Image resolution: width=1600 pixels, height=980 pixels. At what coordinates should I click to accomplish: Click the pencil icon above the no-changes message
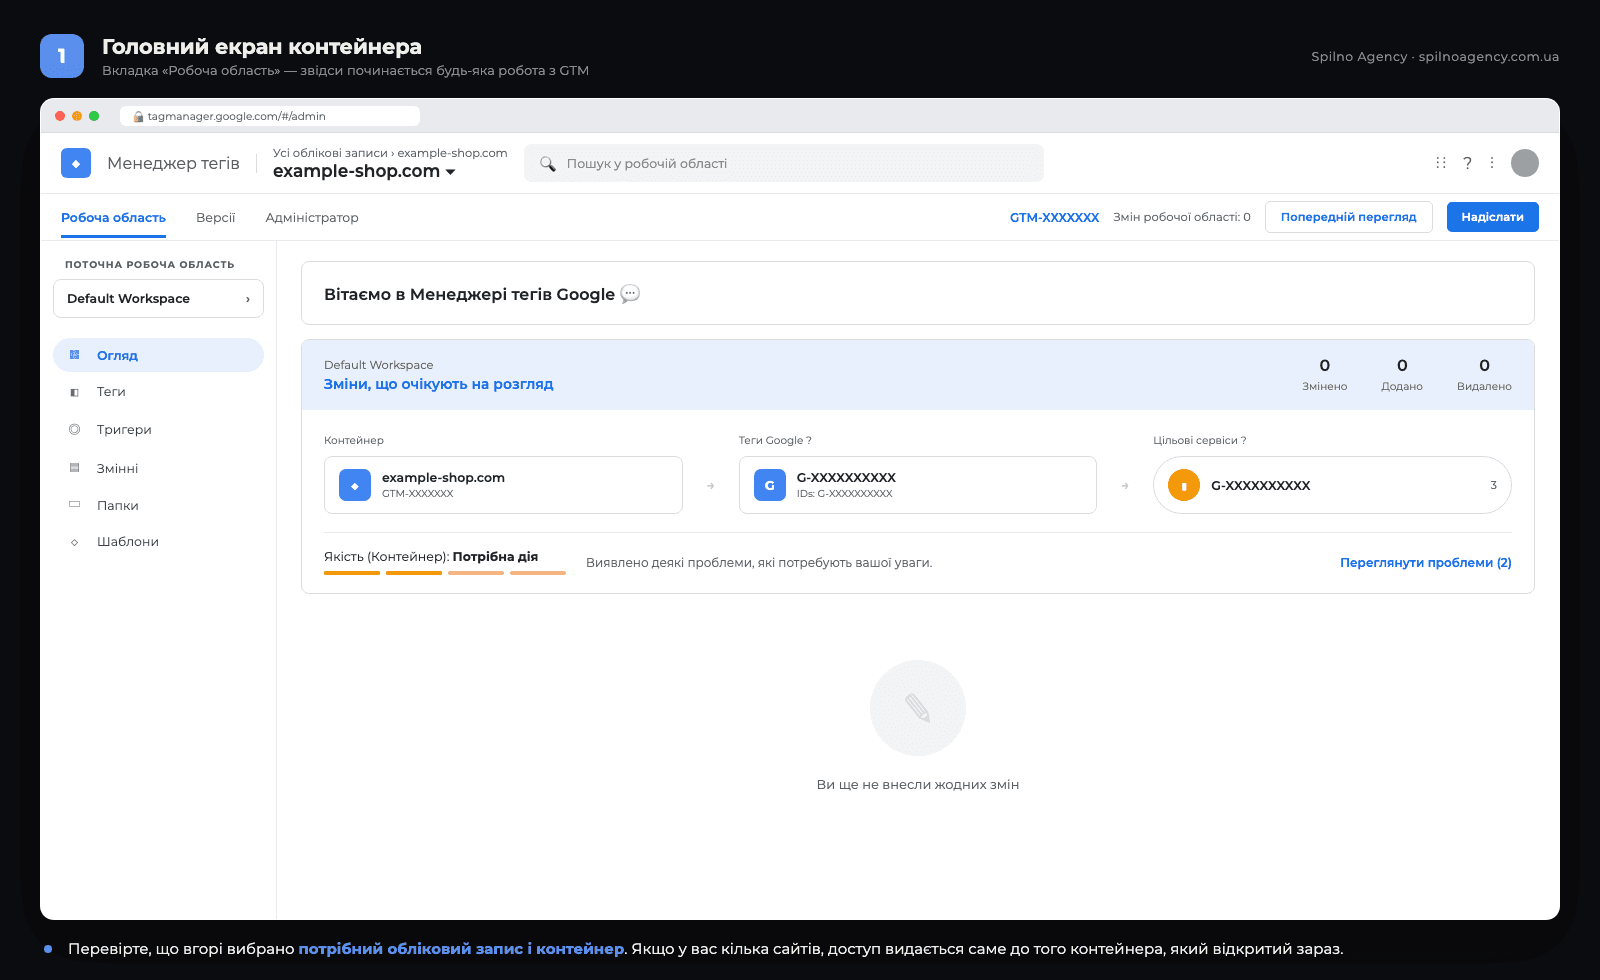tap(918, 708)
